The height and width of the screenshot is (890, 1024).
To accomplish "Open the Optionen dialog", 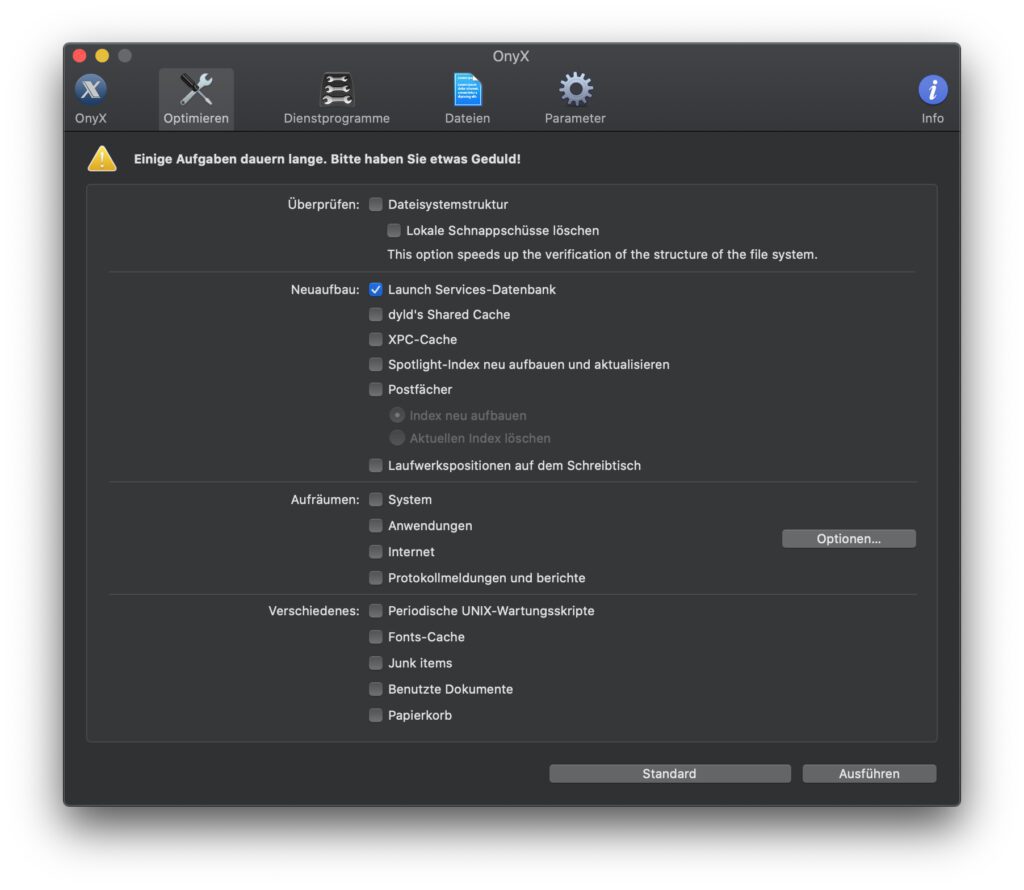I will pyautogui.click(x=848, y=538).
